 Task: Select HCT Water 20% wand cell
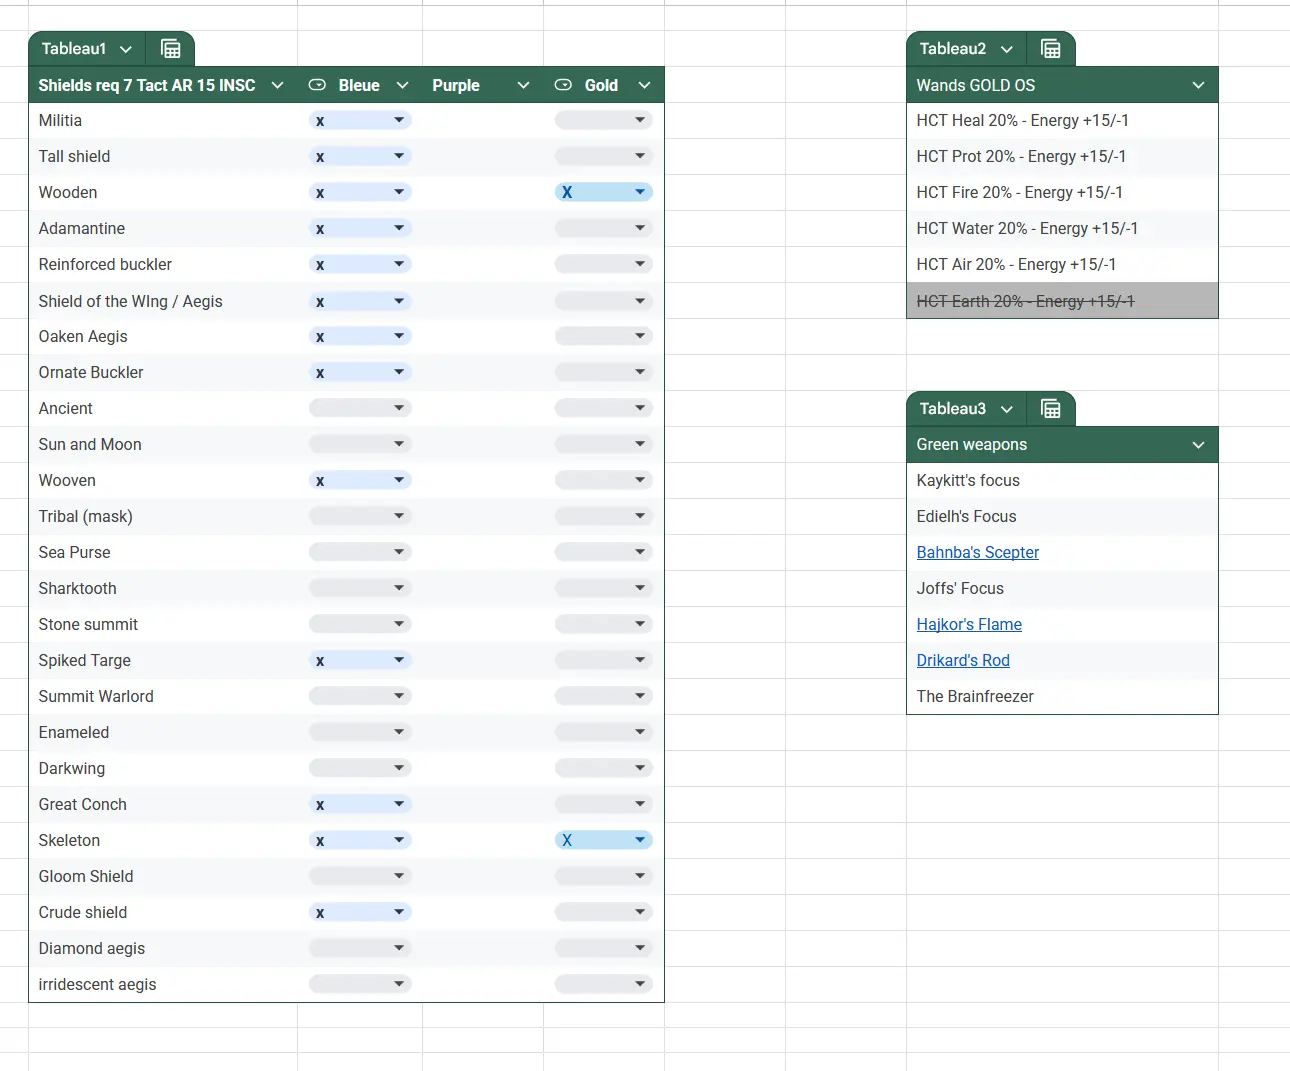[x=1062, y=228]
